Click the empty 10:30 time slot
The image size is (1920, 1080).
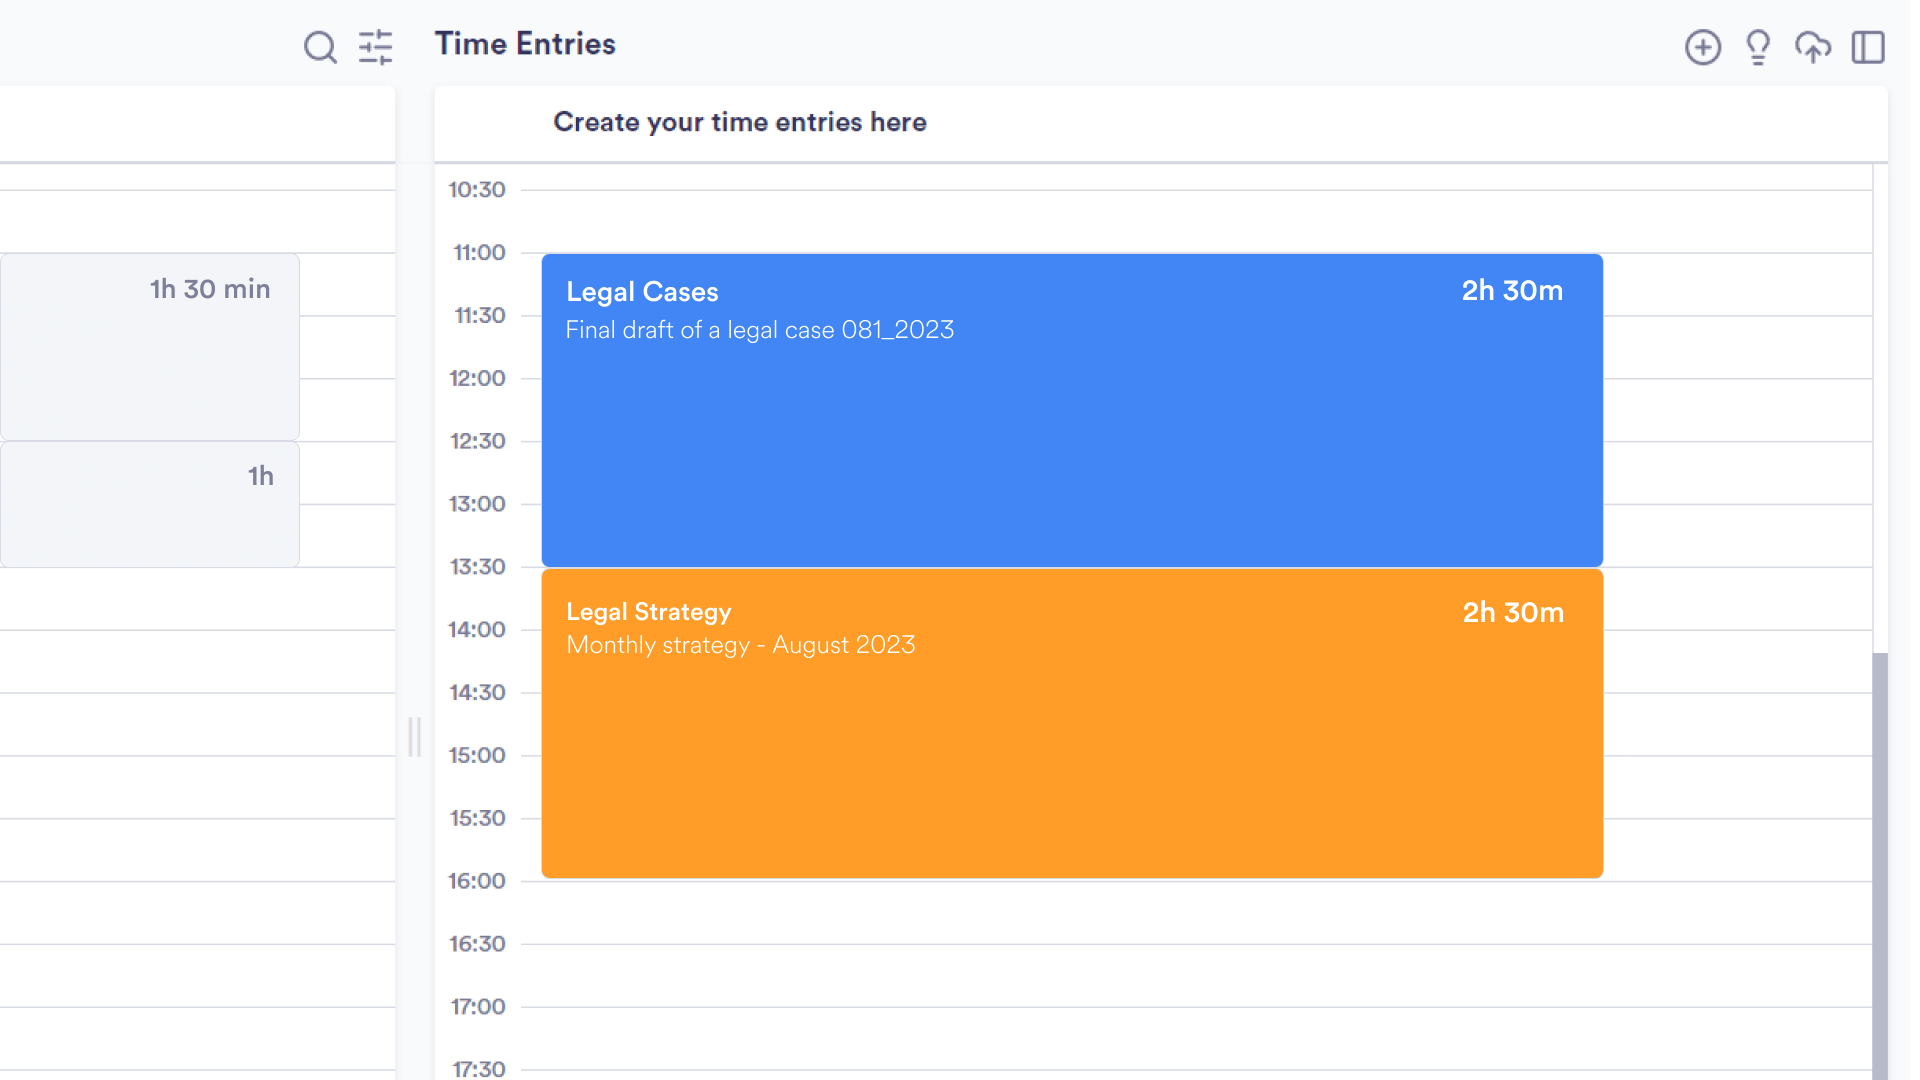1195,221
